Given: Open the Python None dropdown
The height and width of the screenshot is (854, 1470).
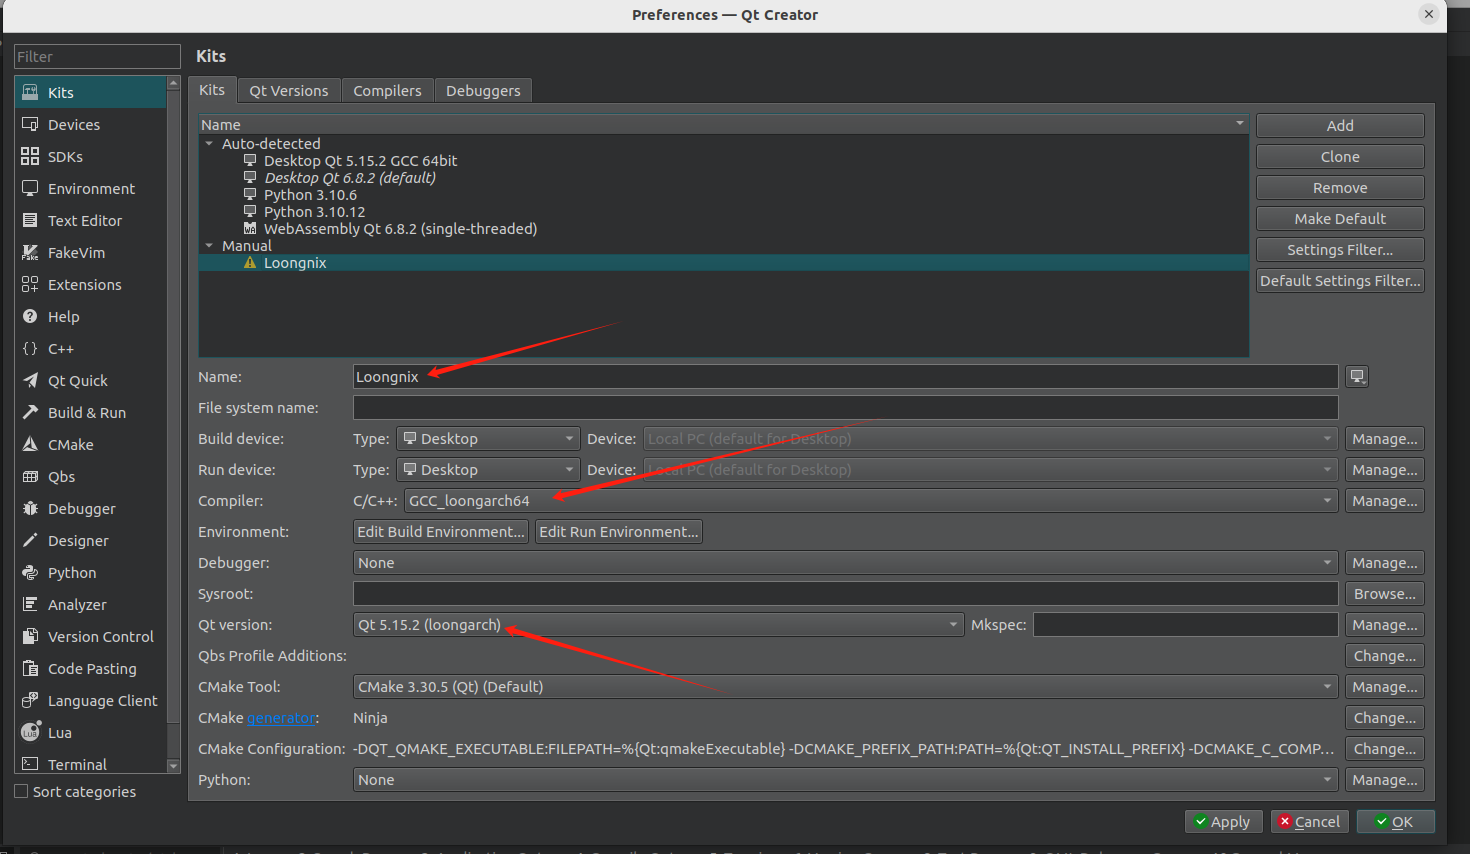Looking at the screenshot, I should click(x=846, y=779).
